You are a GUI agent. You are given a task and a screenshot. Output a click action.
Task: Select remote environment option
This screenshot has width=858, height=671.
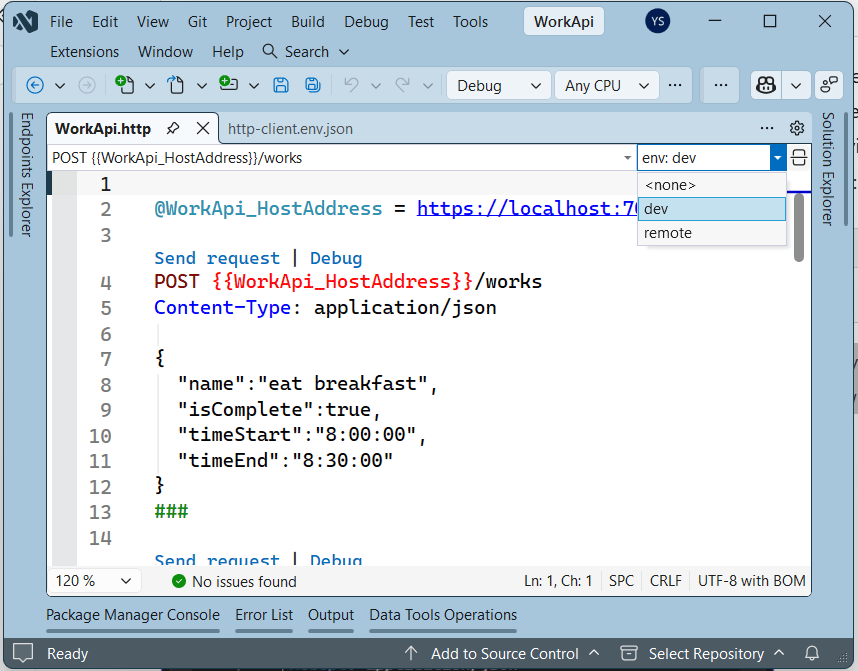712,233
